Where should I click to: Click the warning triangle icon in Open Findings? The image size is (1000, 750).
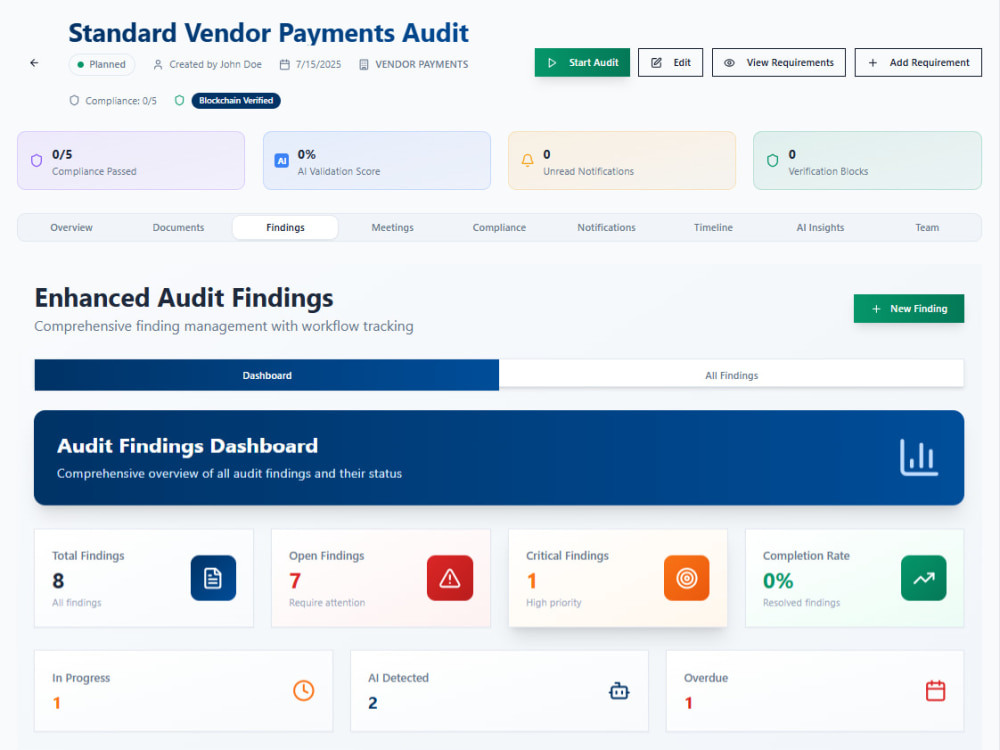450,578
